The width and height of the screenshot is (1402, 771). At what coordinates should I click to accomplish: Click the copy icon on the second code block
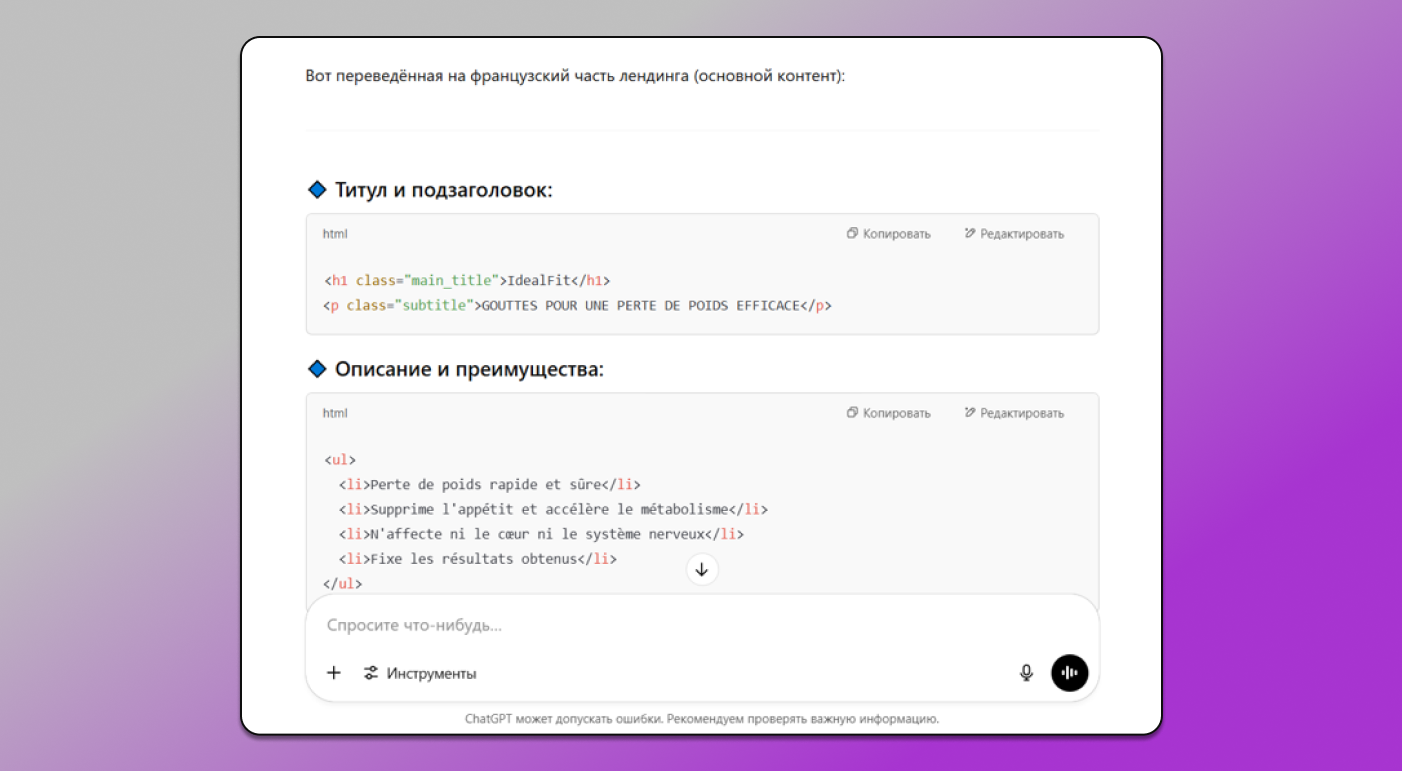click(x=853, y=412)
